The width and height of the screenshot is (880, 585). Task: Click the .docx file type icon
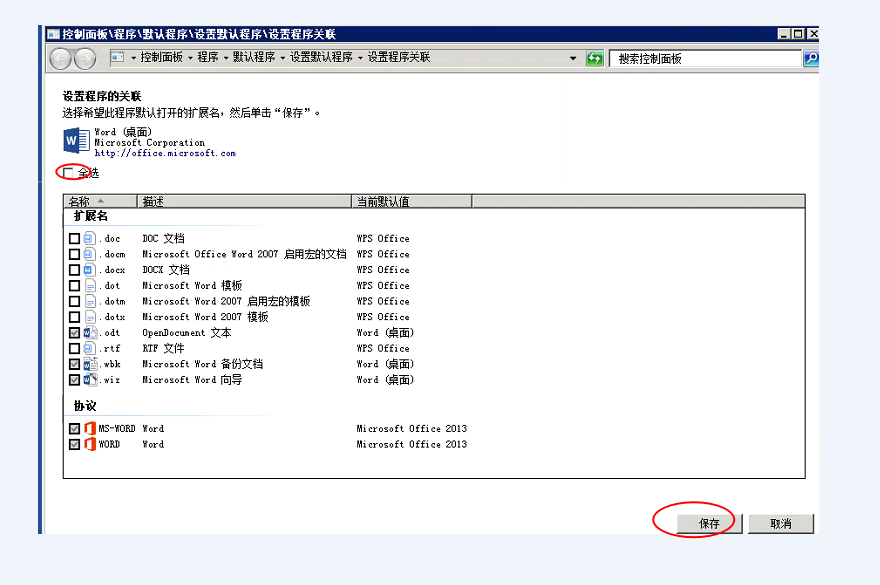click(89, 270)
